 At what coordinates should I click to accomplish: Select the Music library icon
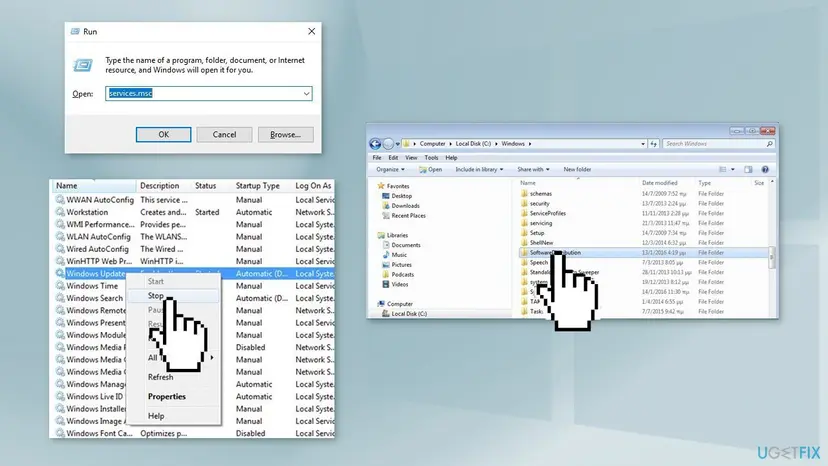[x=385, y=255]
